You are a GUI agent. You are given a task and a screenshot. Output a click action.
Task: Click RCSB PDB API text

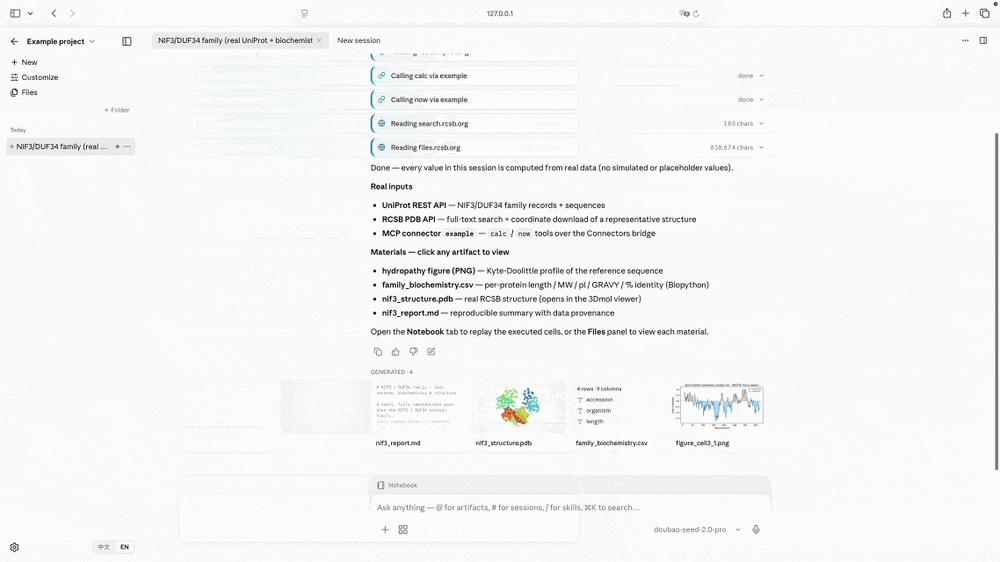pyautogui.click(x=409, y=219)
